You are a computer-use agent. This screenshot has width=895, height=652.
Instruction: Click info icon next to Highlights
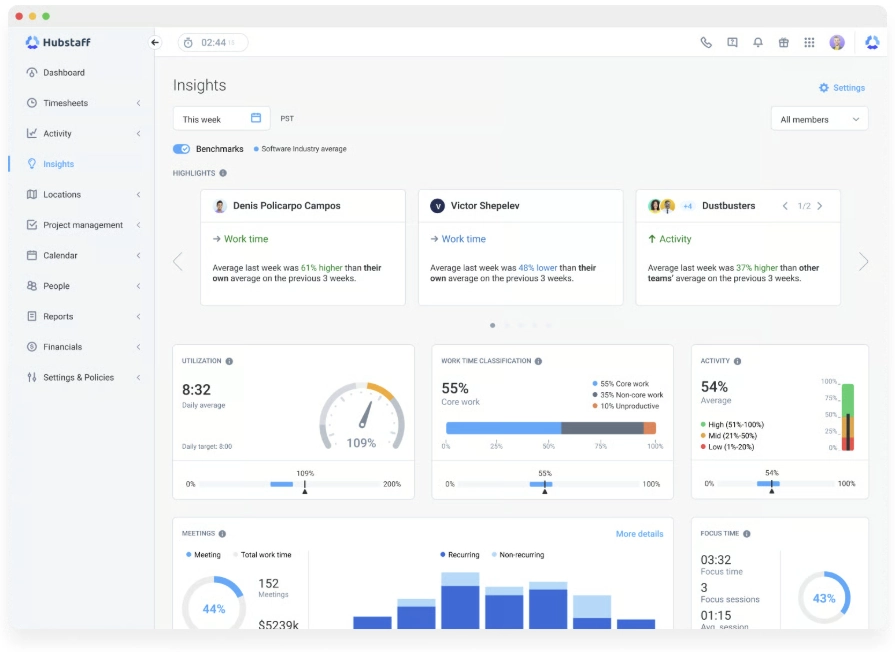coord(223,173)
